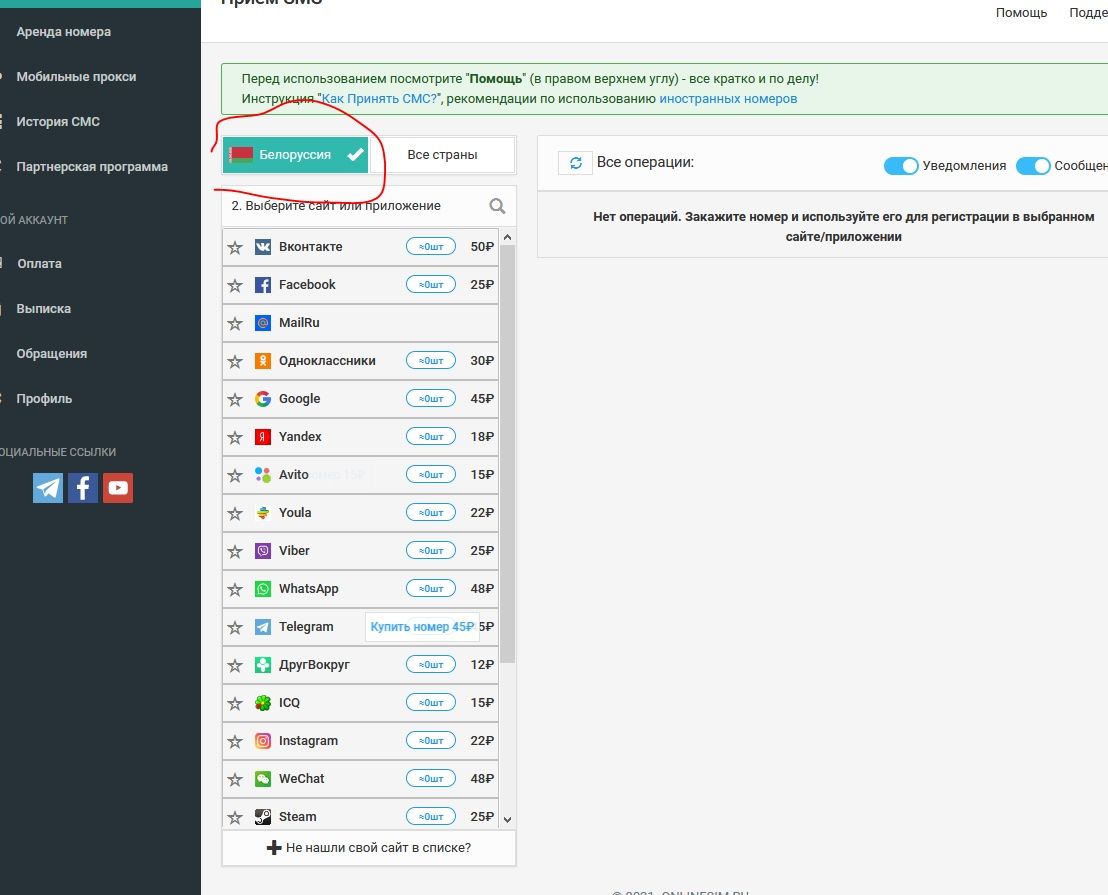Open the Facebook social link icon

[x=83, y=488]
